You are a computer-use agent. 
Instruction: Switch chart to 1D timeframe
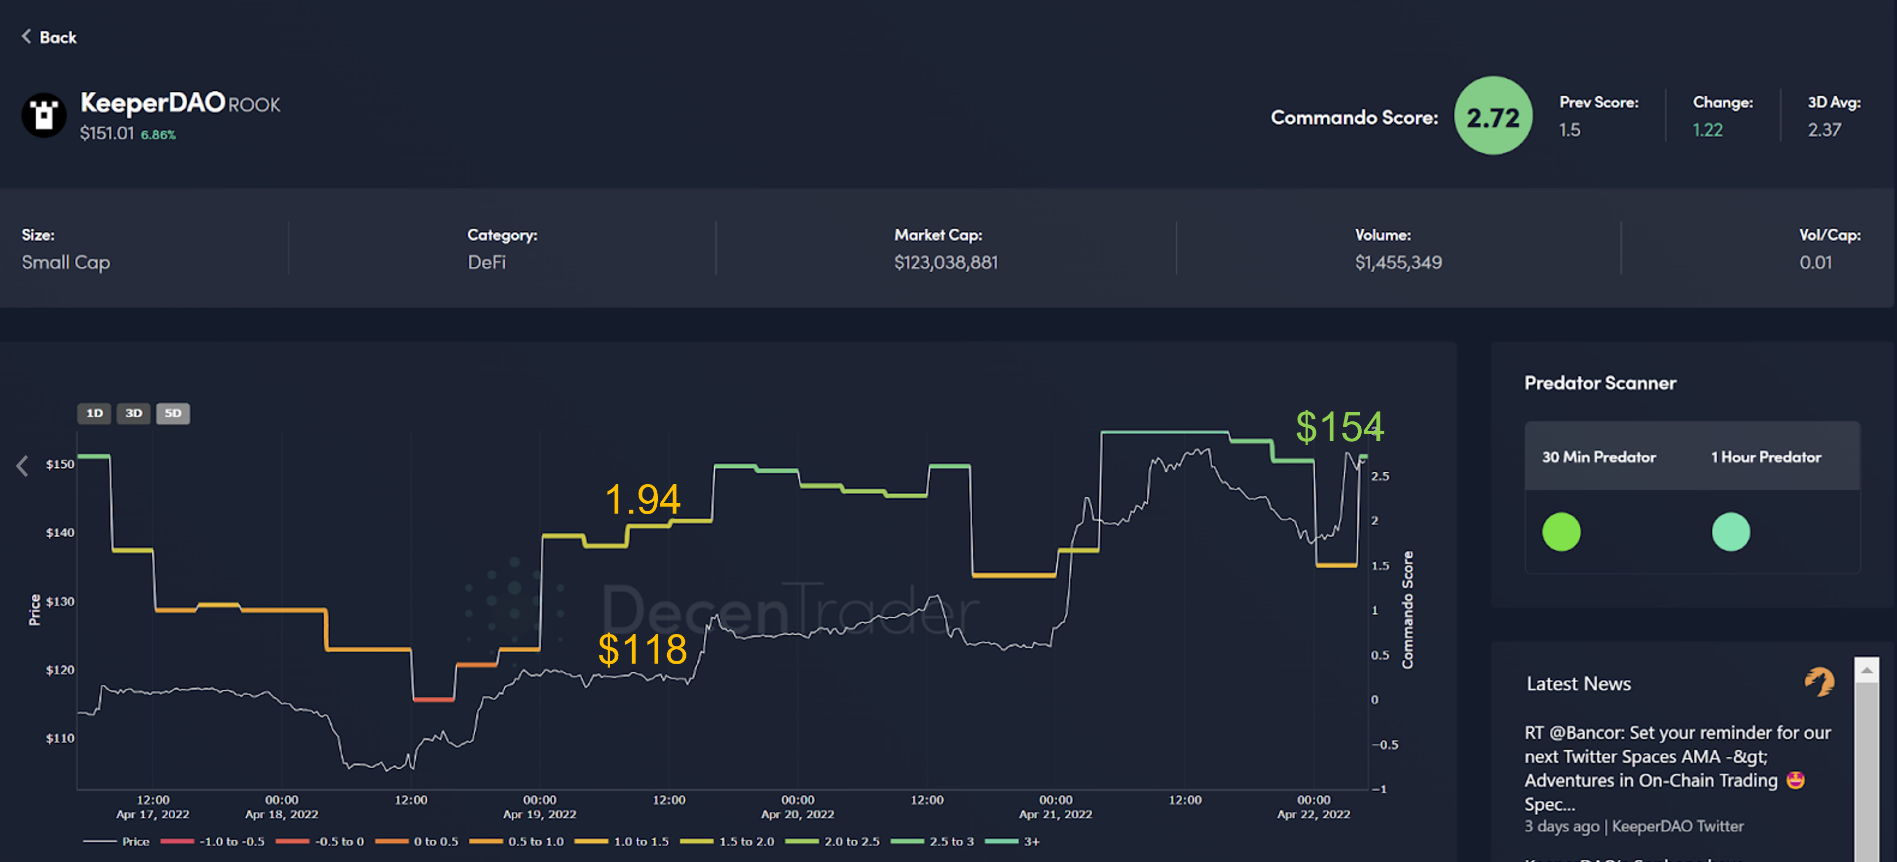tap(94, 413)
